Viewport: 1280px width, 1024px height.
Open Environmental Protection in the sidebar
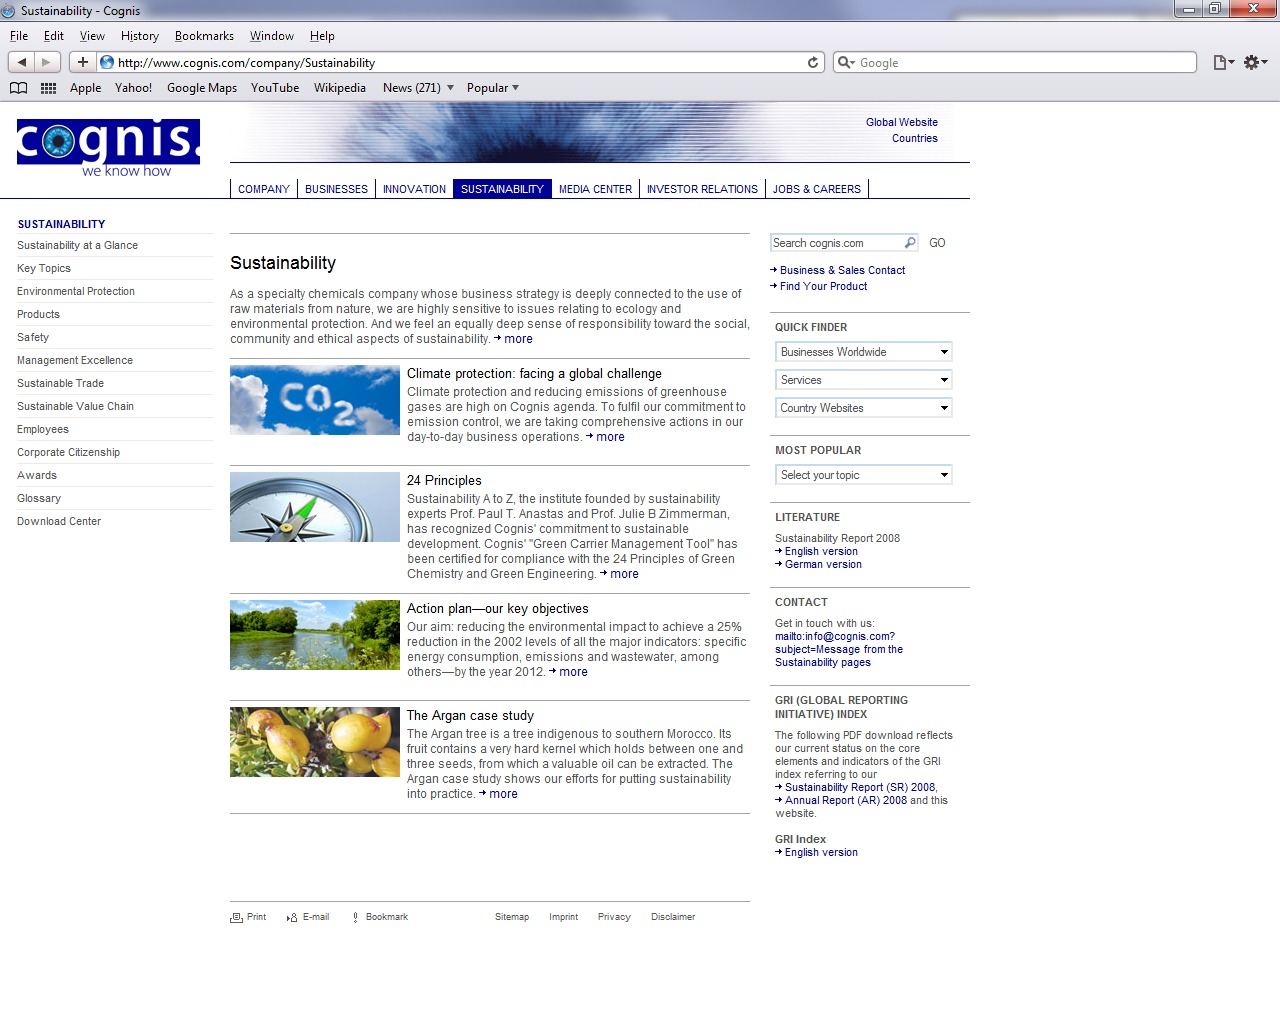click(76, 291)
